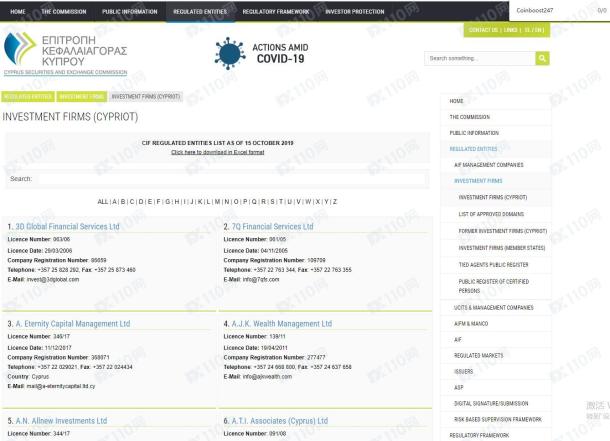This screenshot has height=441, width=610.
Task: Filter firms by letter C
Action: coord(131,201)
